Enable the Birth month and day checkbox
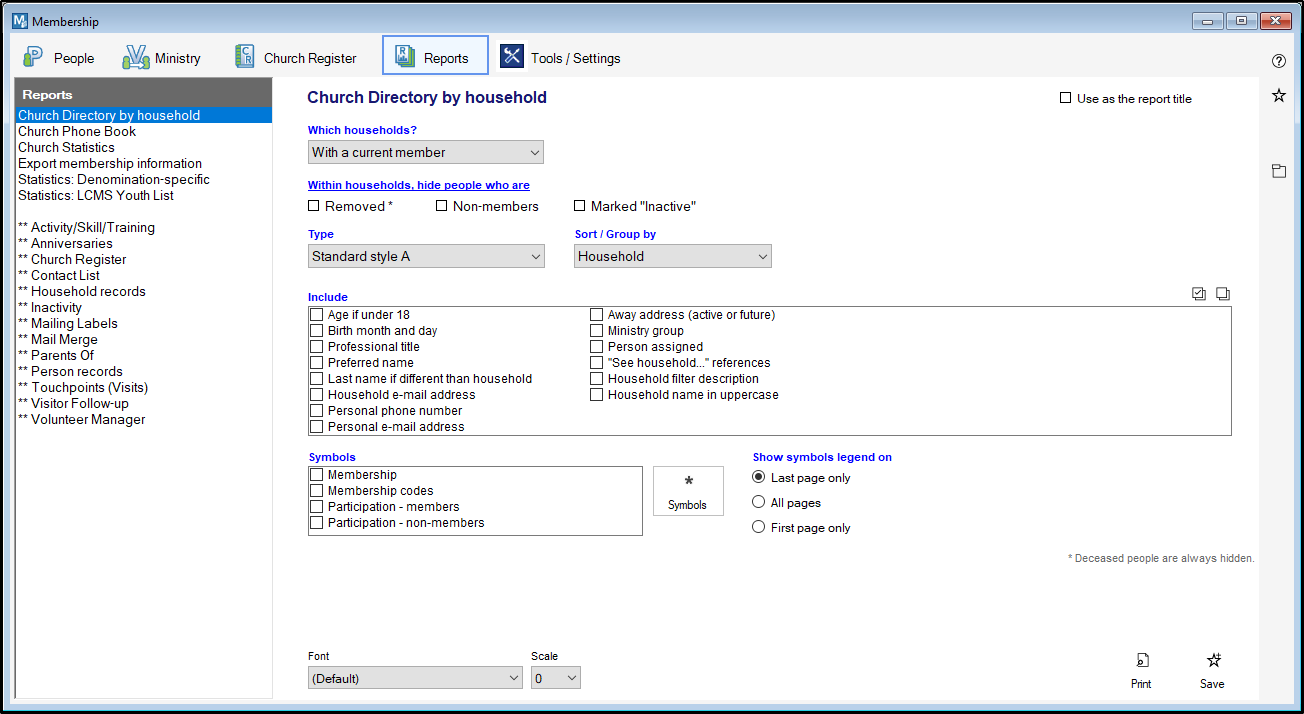The image size is (1304, 714). coord(317,331)
